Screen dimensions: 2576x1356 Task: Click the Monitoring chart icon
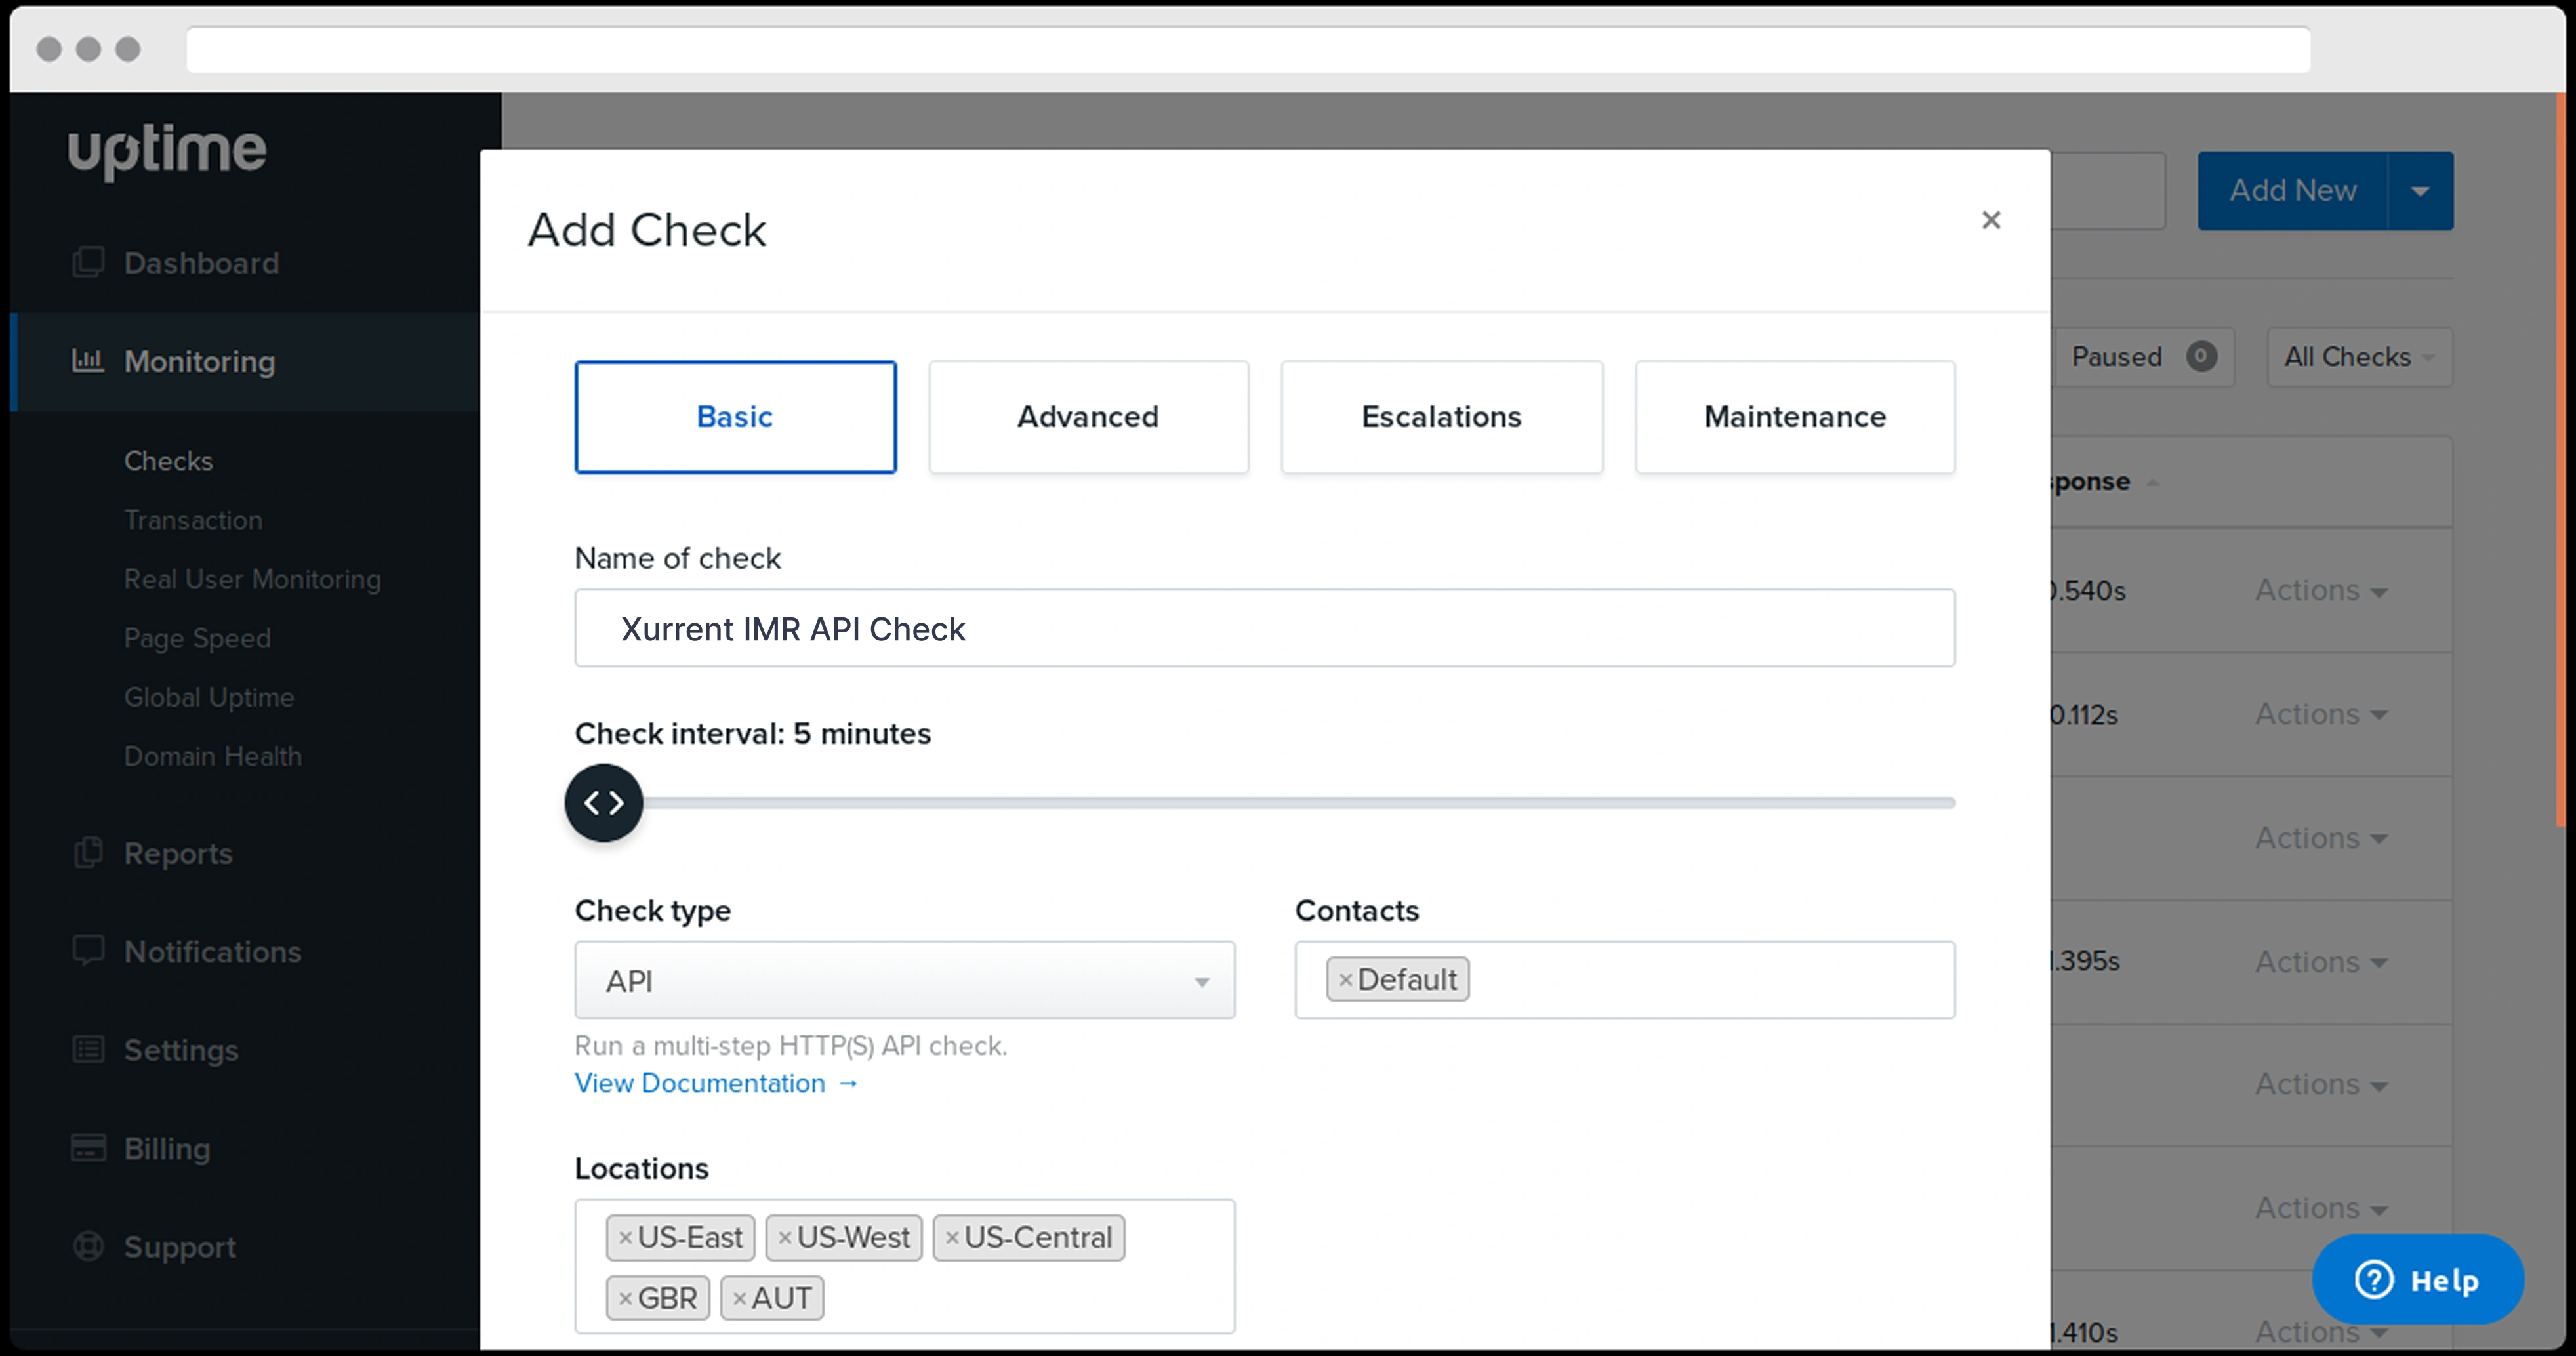click(x=88, y=361)
